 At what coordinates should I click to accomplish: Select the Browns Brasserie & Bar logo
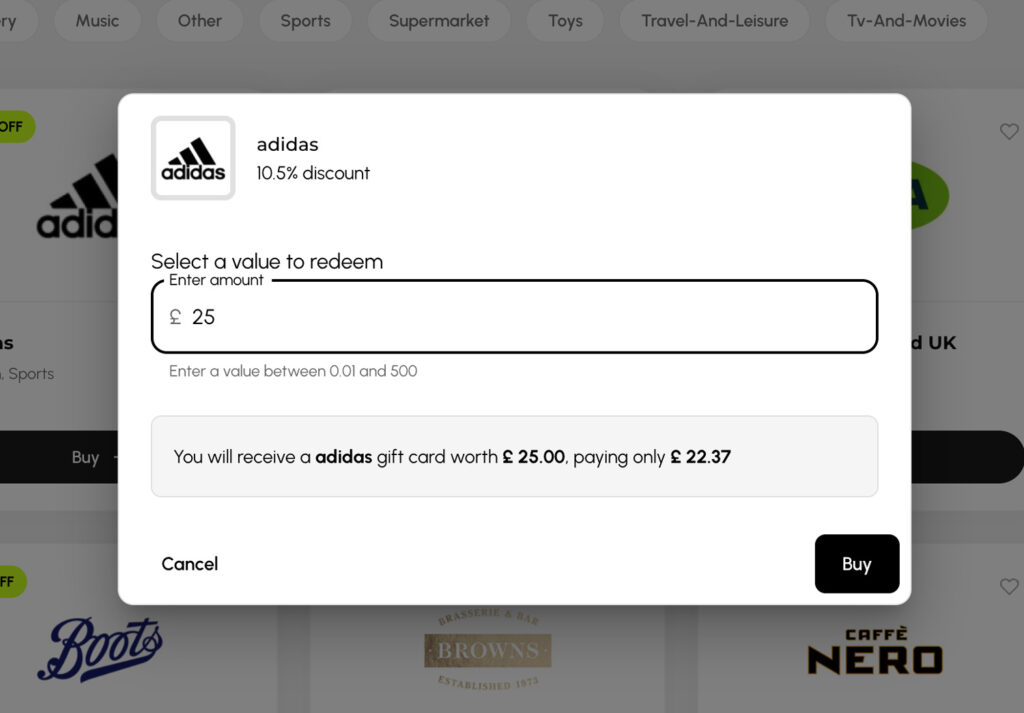coord(487,650)
